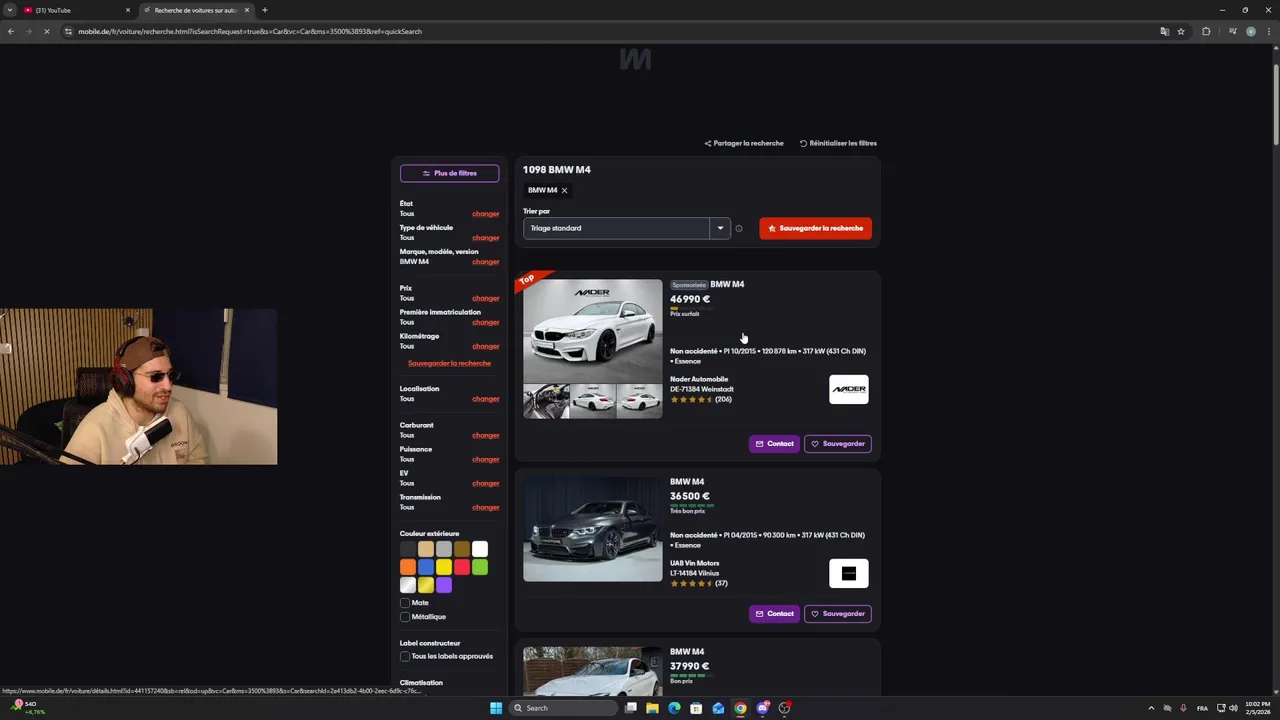Click the sort info icon
1280x720 pixels.
(x=739, y=228)
